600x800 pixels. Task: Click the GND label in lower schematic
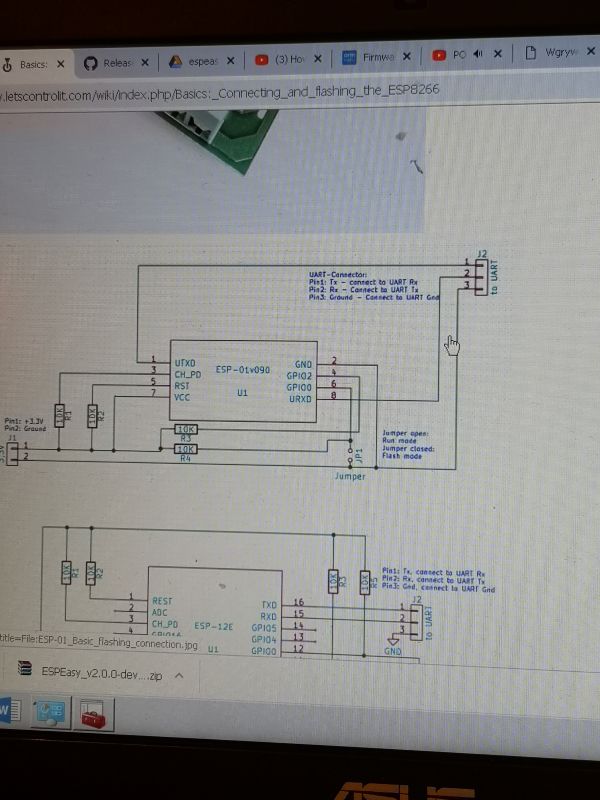click(x=393, y=651)
